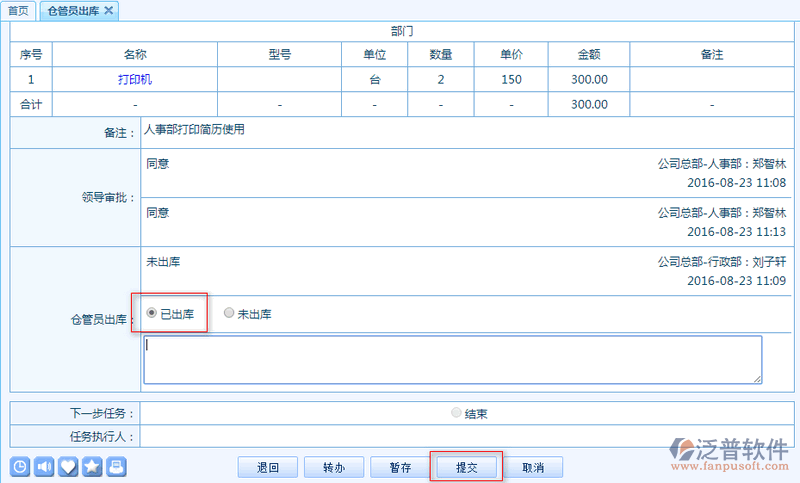Click the 任务执行人 label
Screen dimensions: 800x483
pos(102,437)
